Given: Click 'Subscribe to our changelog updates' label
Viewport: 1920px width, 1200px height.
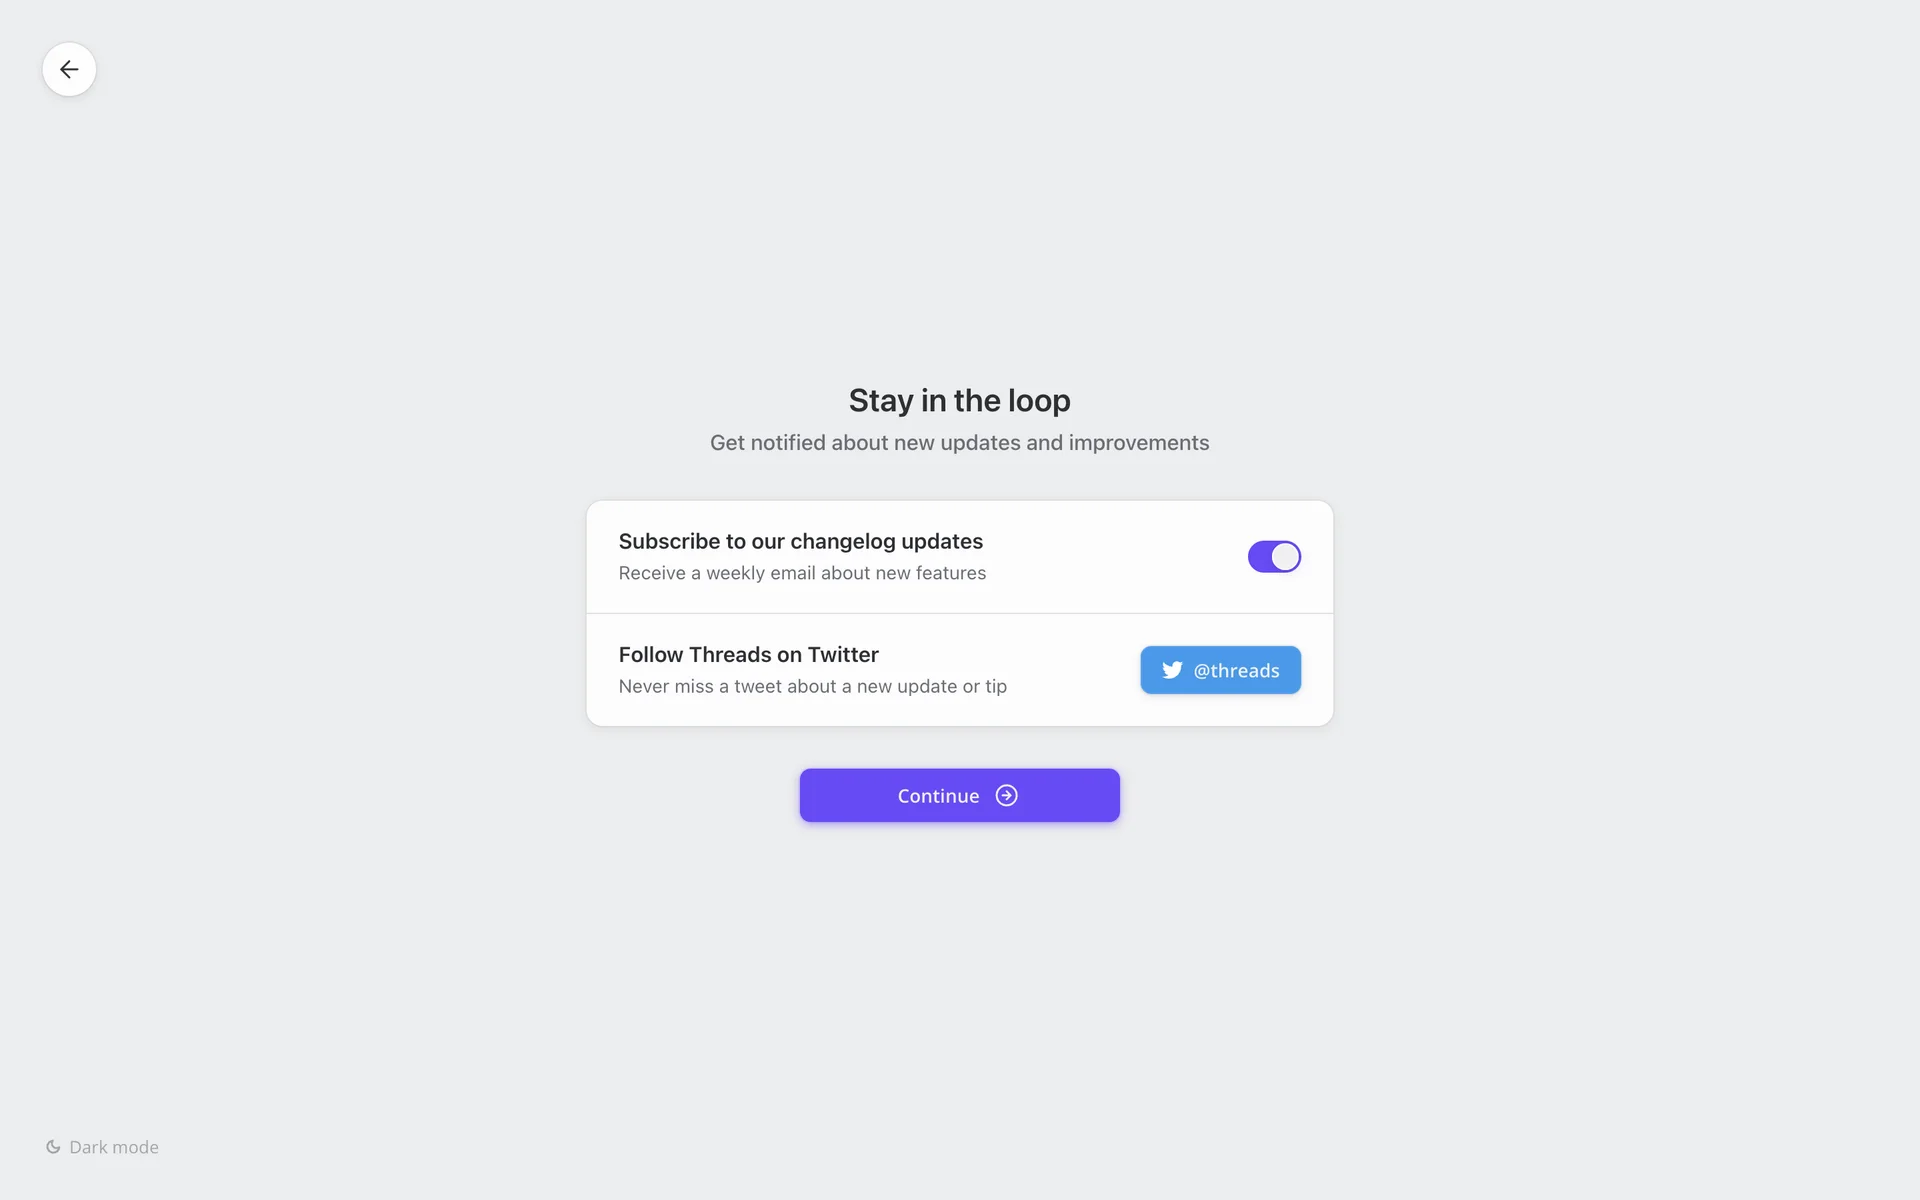Looking at the screenshot, I should tap(800, 541).
